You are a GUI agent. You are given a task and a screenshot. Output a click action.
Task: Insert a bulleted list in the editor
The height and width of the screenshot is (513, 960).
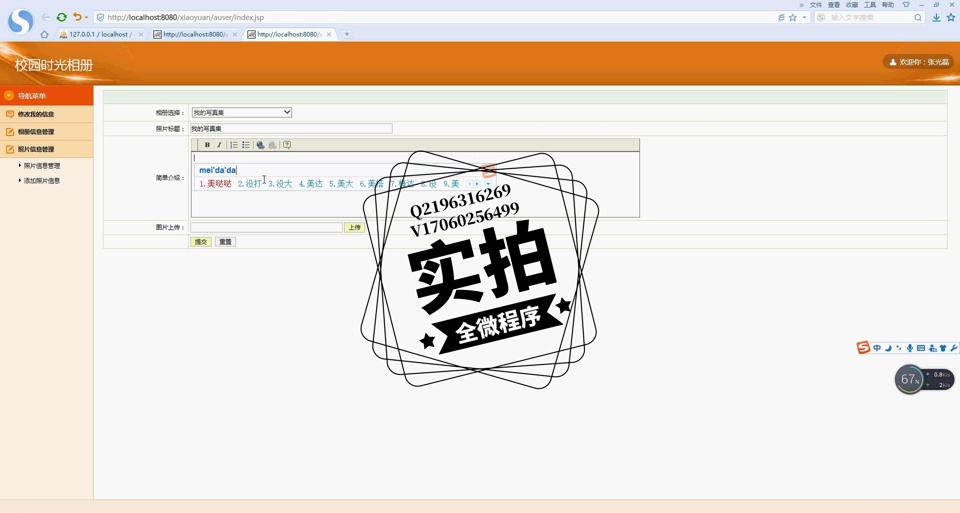tap(245, 145)
